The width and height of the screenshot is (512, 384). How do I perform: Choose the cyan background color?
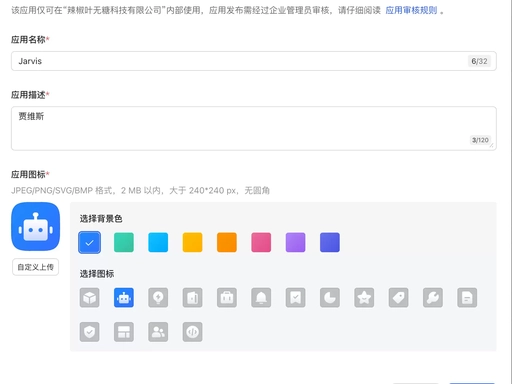click(x=158, y=242)
